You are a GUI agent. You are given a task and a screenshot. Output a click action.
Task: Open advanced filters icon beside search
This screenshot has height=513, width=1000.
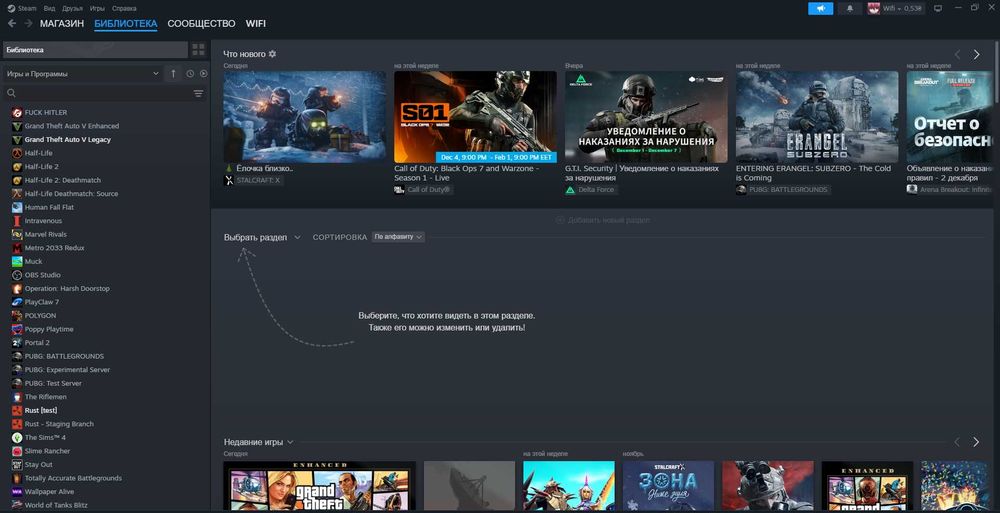click(198, 93)
